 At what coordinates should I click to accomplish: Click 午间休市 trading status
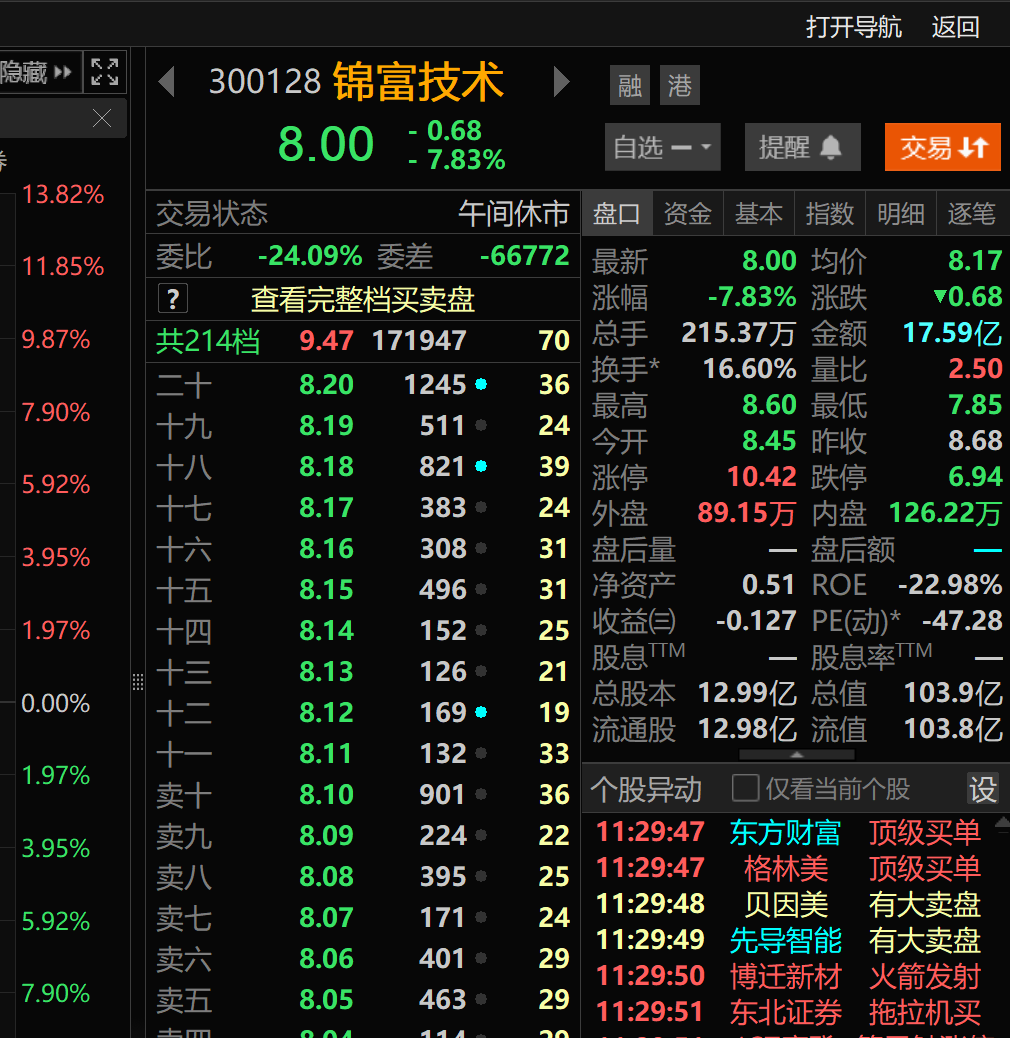[x=514, y=214]
